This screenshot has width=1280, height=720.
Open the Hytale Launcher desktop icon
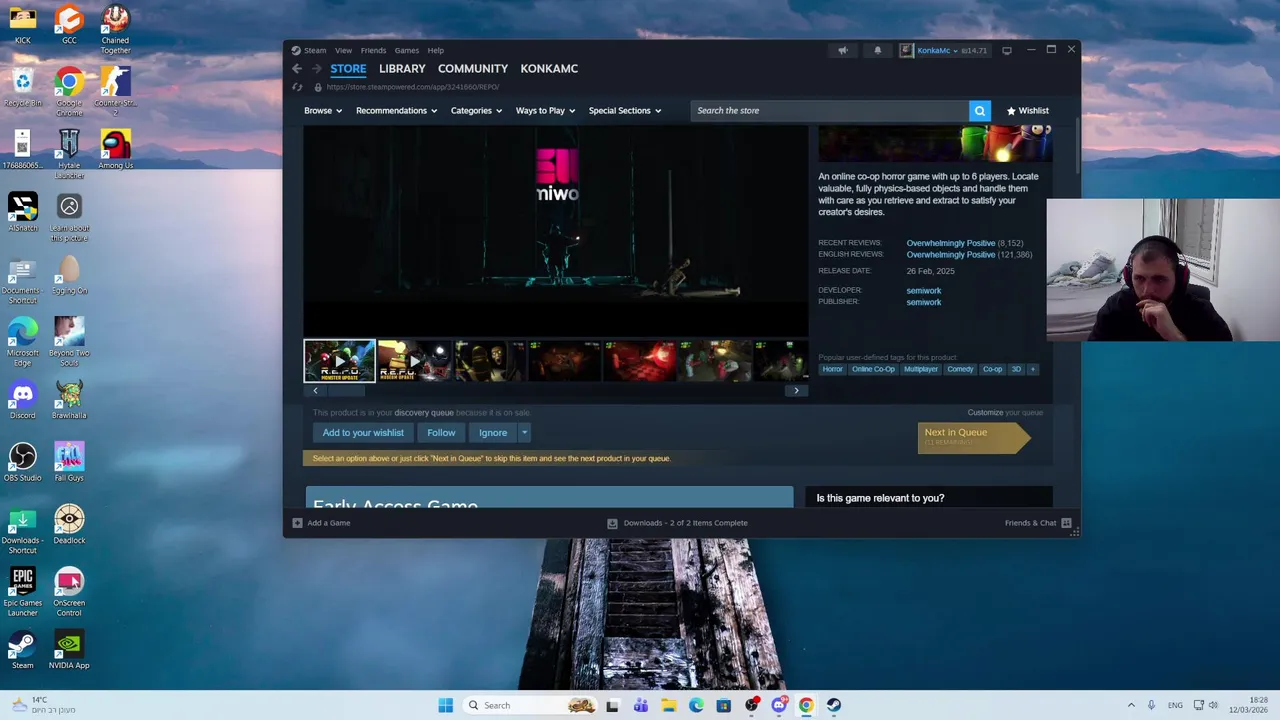click(69, 154)
